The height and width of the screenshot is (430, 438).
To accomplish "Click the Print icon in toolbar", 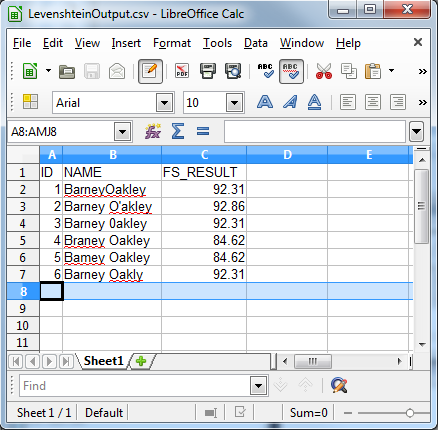I will (207, 71).
